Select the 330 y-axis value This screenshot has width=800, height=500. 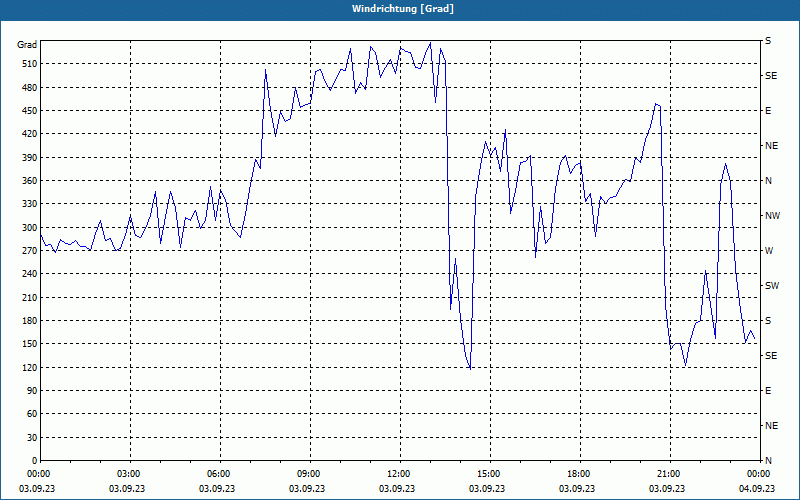click(29, 204)
